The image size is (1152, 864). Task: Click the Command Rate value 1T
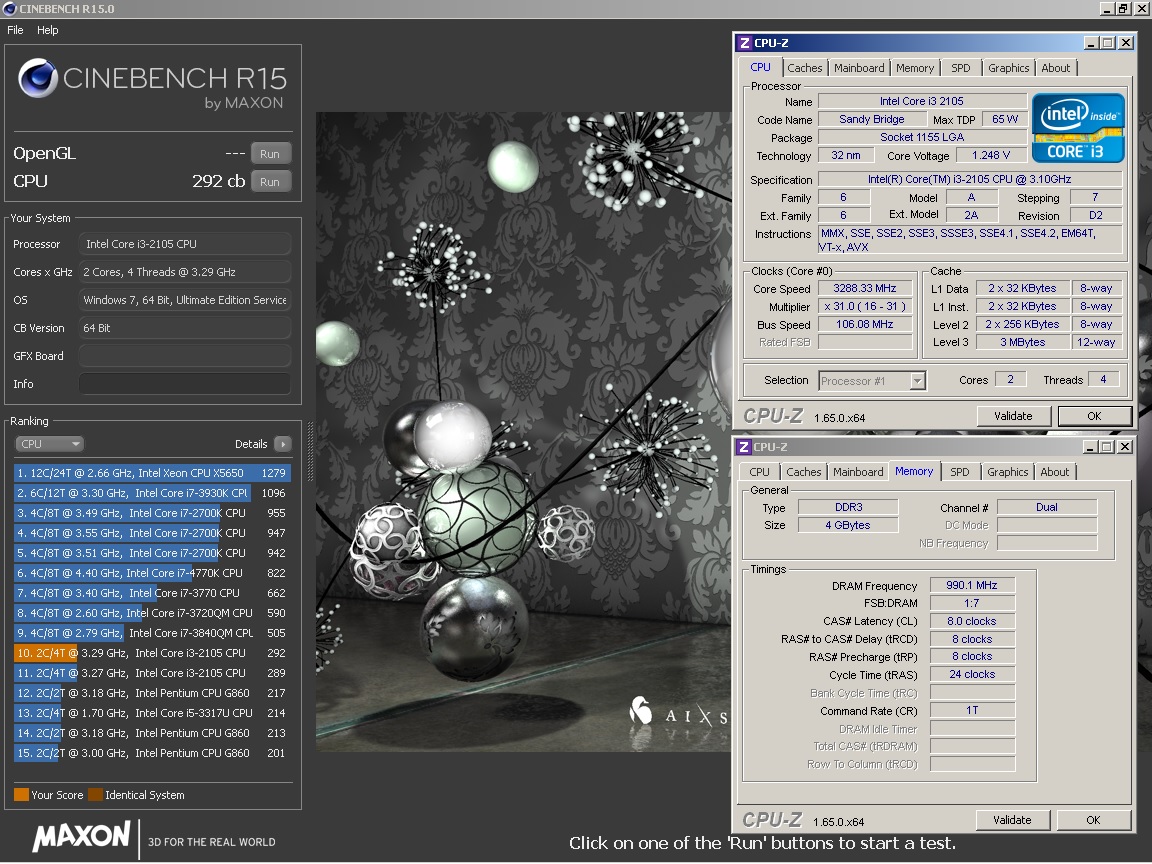tap(972, 710)
